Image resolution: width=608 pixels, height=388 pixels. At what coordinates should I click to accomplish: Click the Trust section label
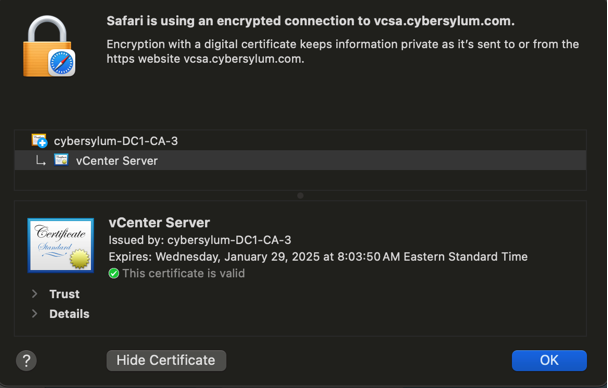point(64,294)
